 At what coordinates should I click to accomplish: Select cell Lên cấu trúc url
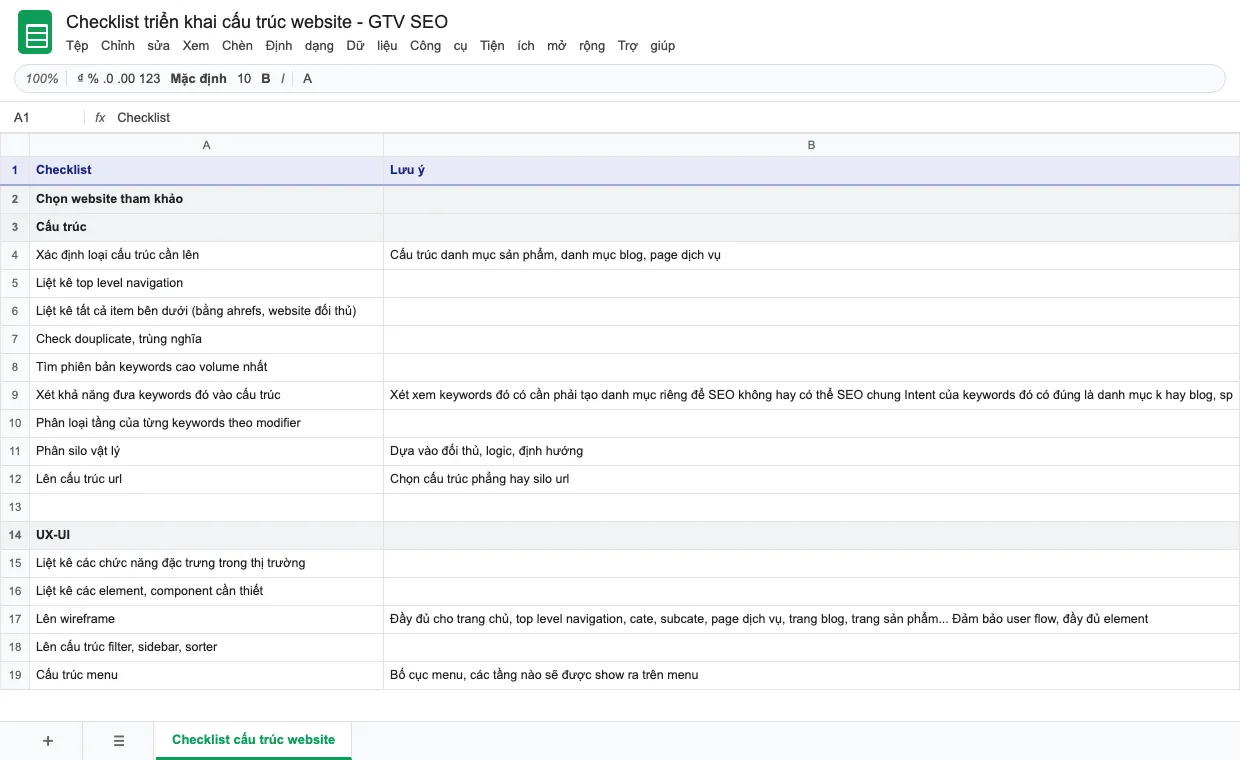point(207,479)
